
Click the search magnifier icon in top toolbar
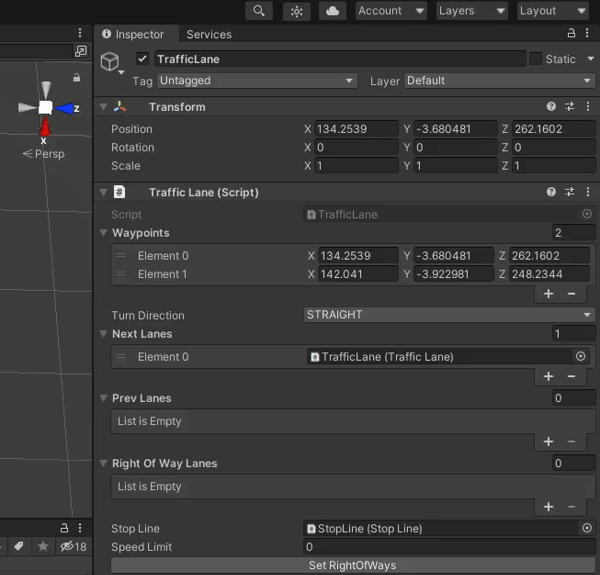pos(259,11)
